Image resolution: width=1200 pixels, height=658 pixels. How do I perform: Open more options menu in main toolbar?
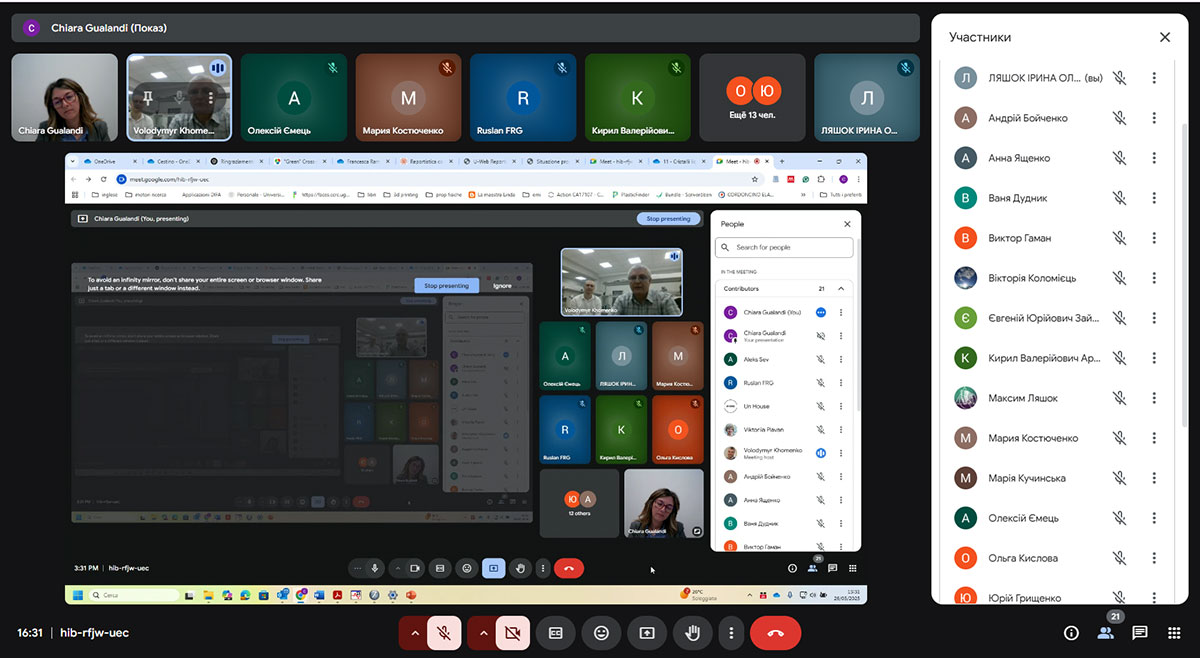(732, 633)
